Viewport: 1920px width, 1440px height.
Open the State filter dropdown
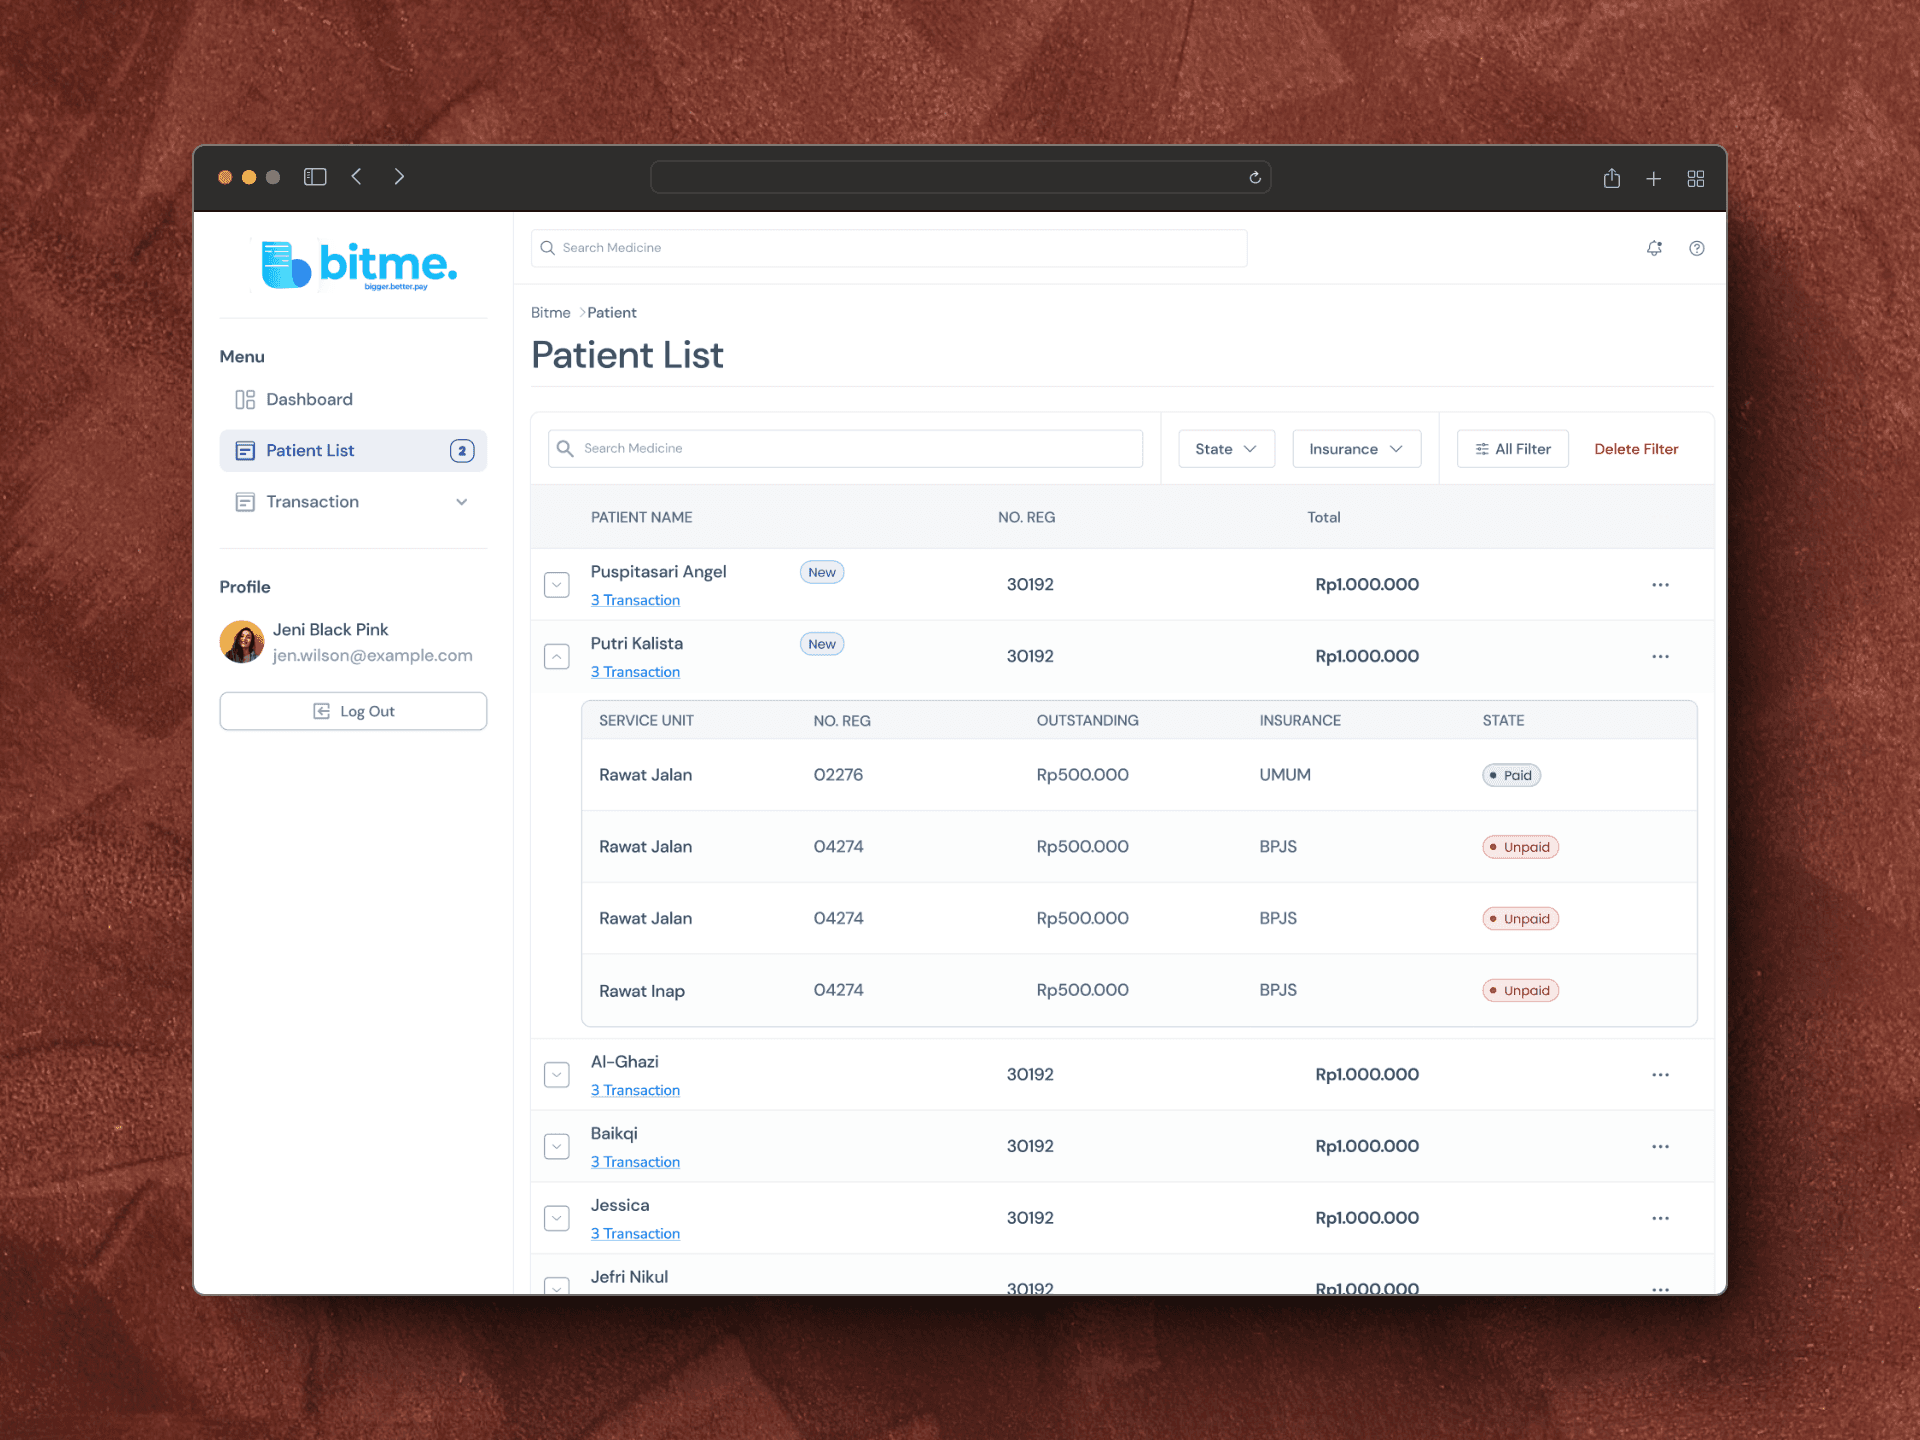point(1226,449)
